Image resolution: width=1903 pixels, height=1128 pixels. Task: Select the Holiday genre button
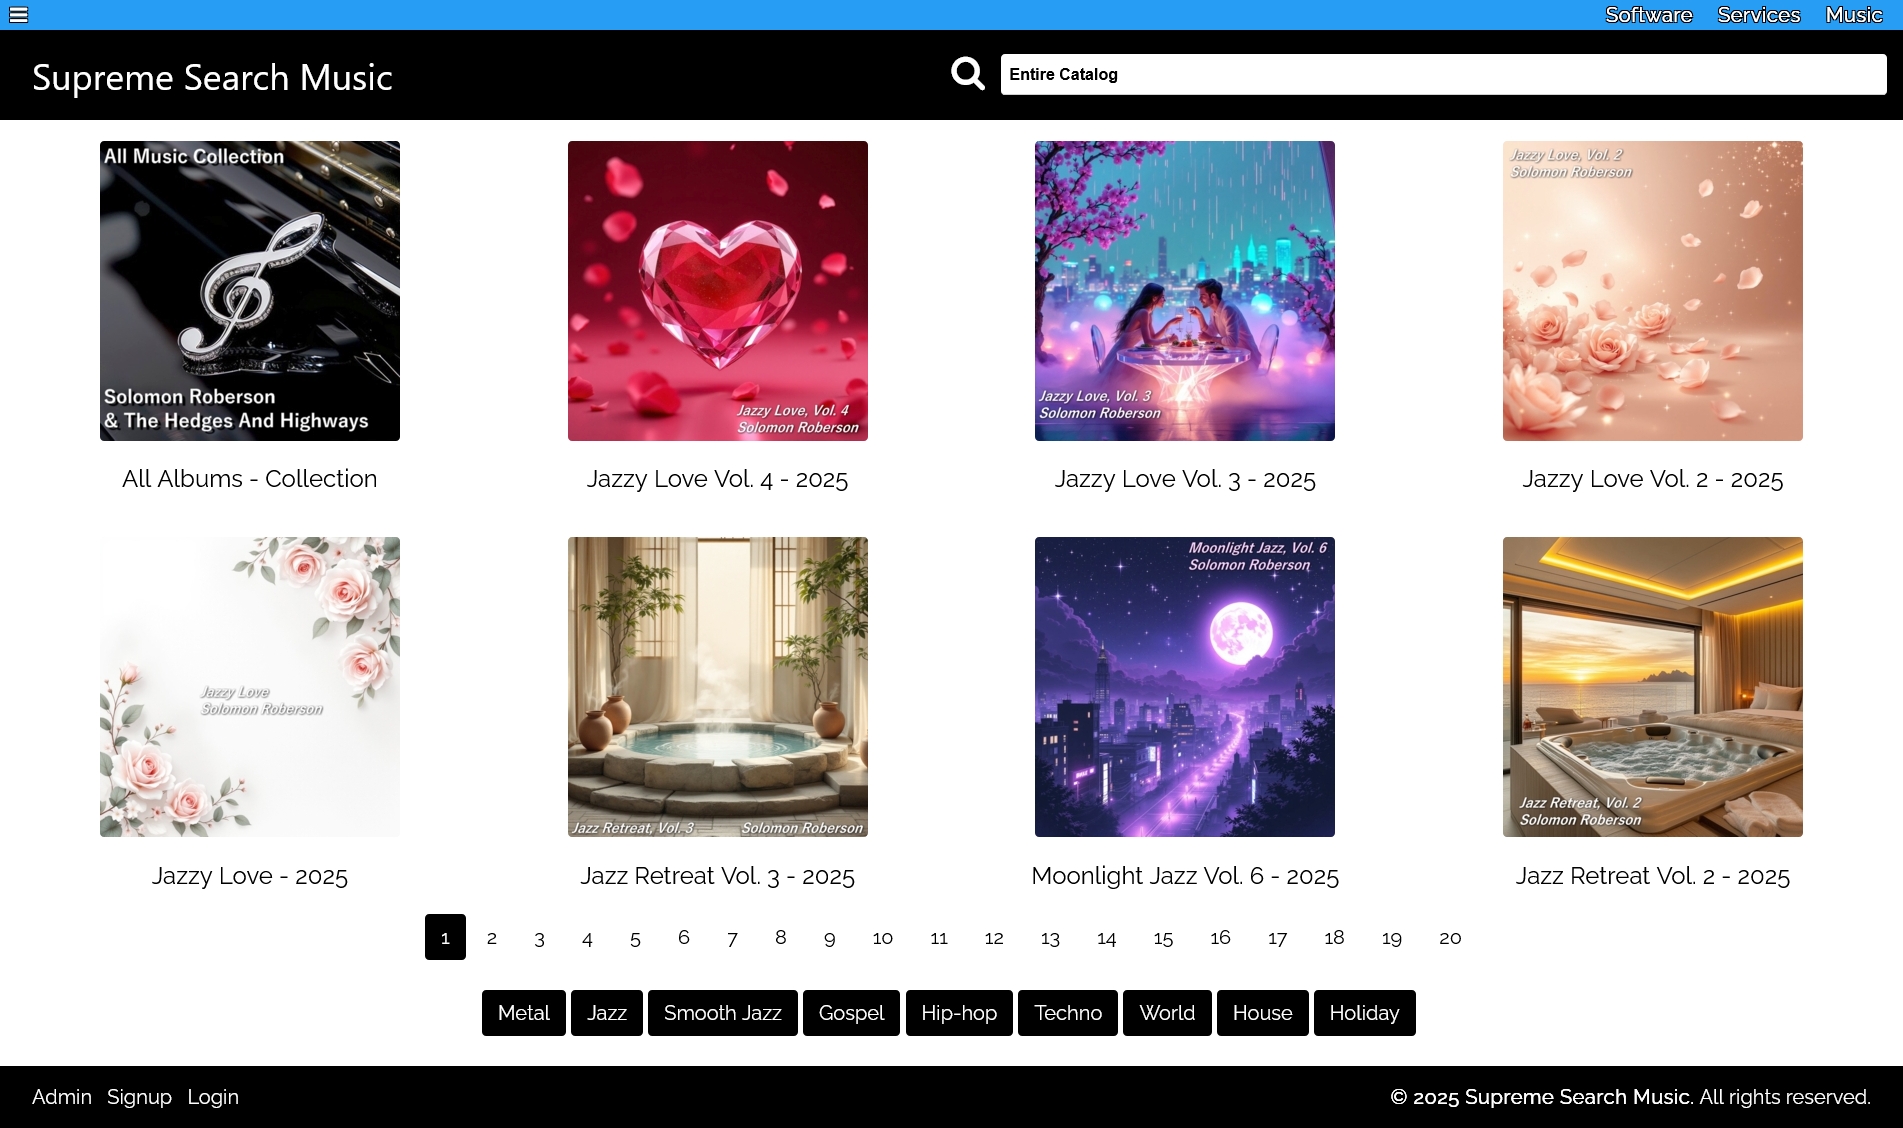[x=1363, y=1013]
